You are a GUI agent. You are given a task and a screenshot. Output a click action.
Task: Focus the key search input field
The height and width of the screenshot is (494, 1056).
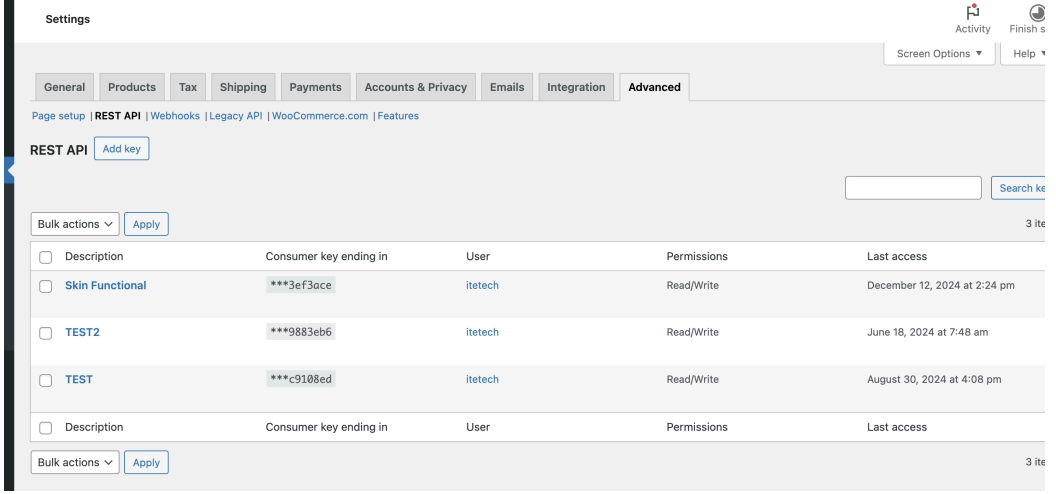point(913,188)
